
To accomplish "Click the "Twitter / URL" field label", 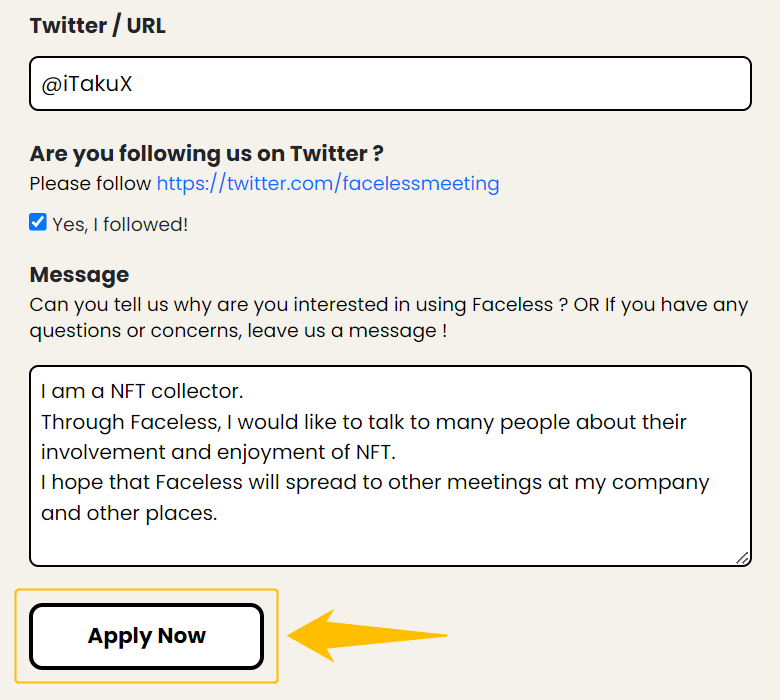I will 98,26.
